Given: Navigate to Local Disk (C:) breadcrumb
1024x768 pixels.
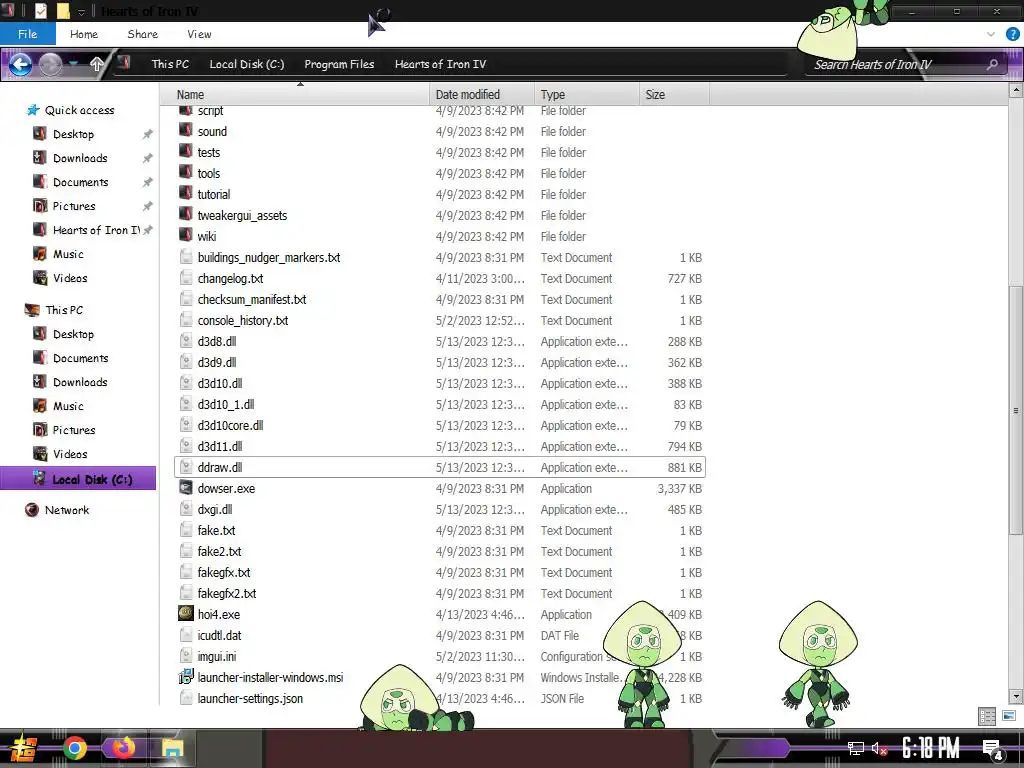Looking at the screenshot, I should [x=247, y=64].
